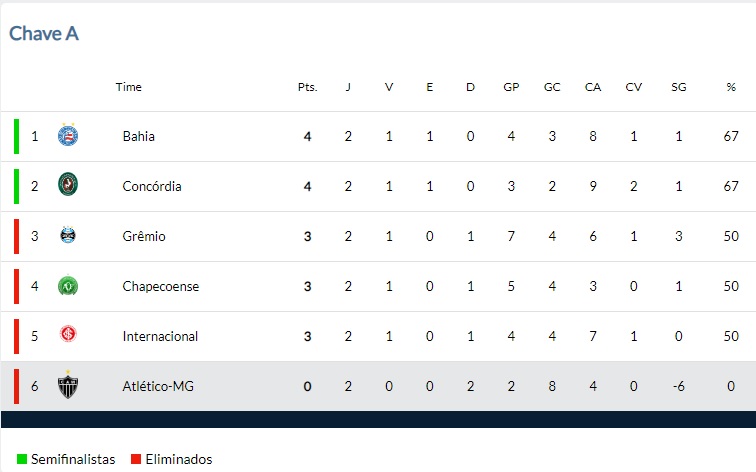Click the Chapecoense club crest
Image resolution: width=756 pixels, height=472 pixels.
click(x=68, y=286)
